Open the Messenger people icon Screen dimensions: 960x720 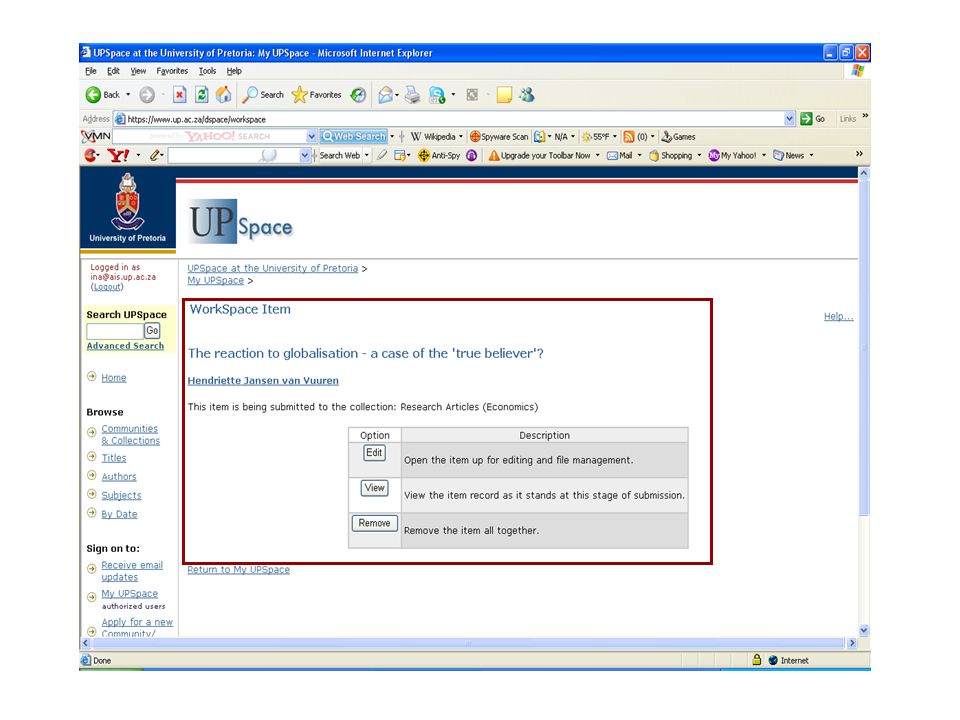coord(527,95)
